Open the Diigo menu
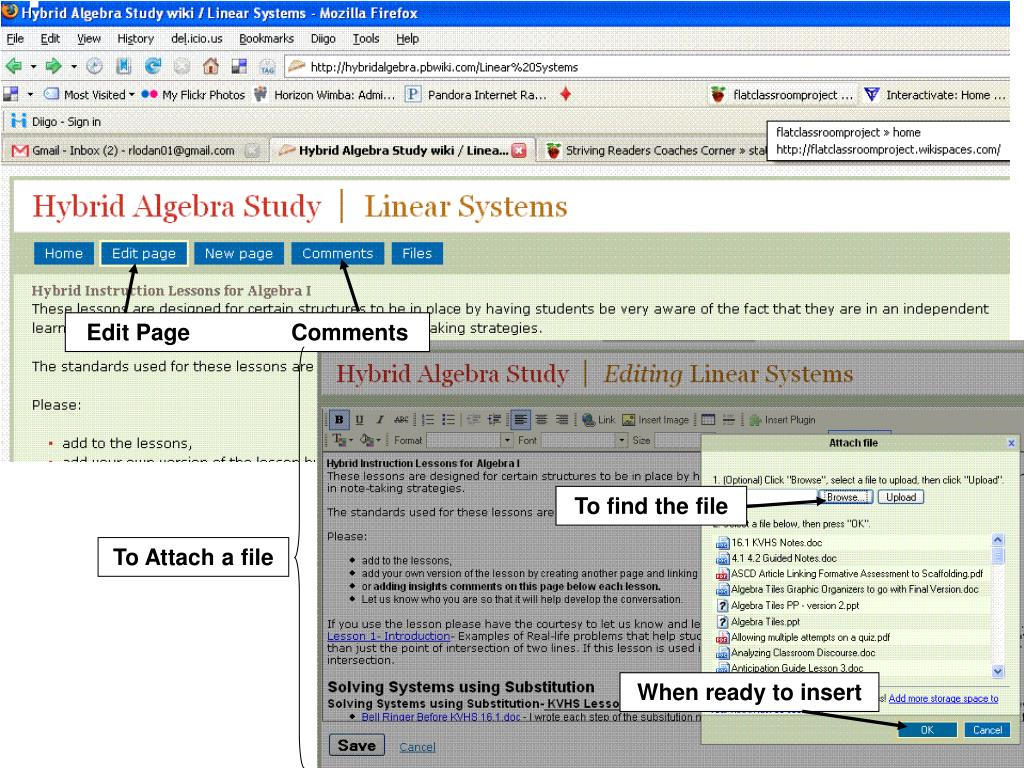 pyautogui.click(x=323, y=39)
